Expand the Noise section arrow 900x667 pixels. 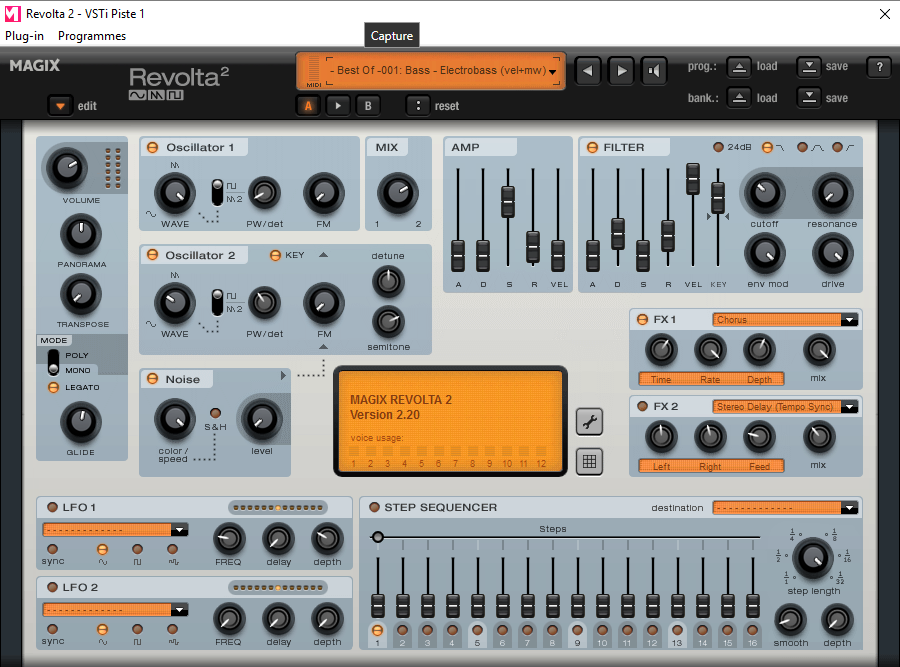283,375
